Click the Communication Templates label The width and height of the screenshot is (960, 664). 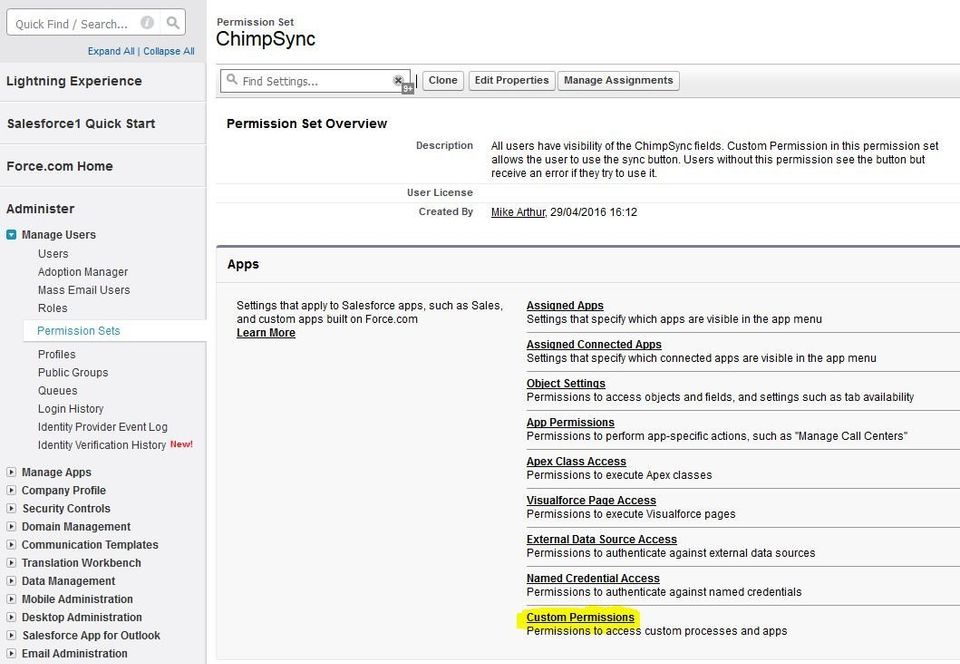90,545
